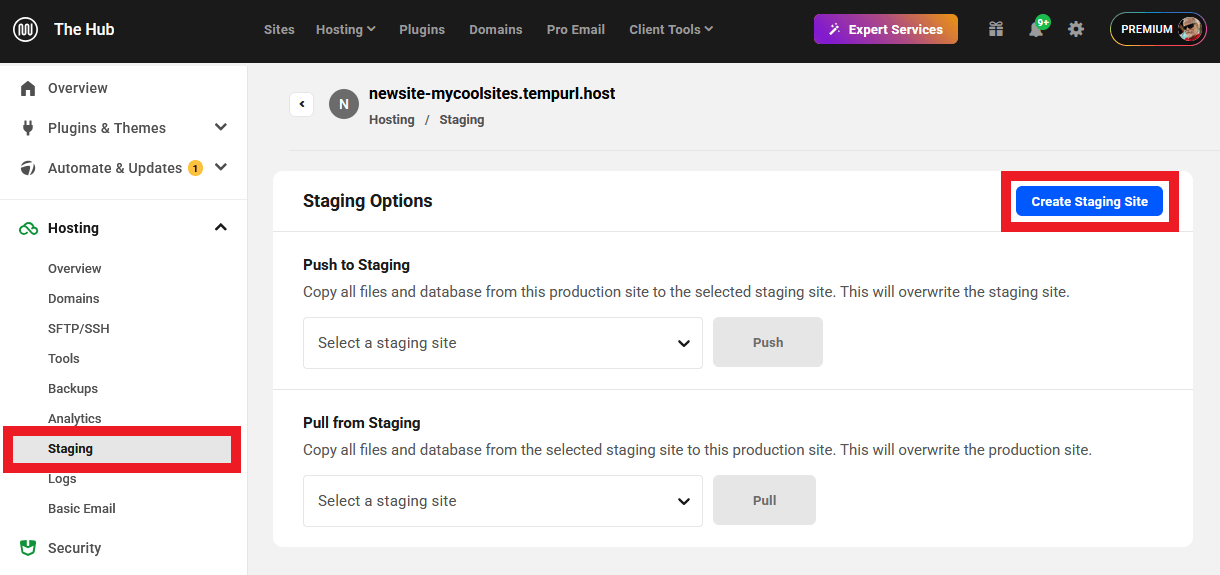Image resolution: width=1220 pixels, height=575 pixels.
Task: Select Overview under Hosting submenu
Action: tap(75, 268)
